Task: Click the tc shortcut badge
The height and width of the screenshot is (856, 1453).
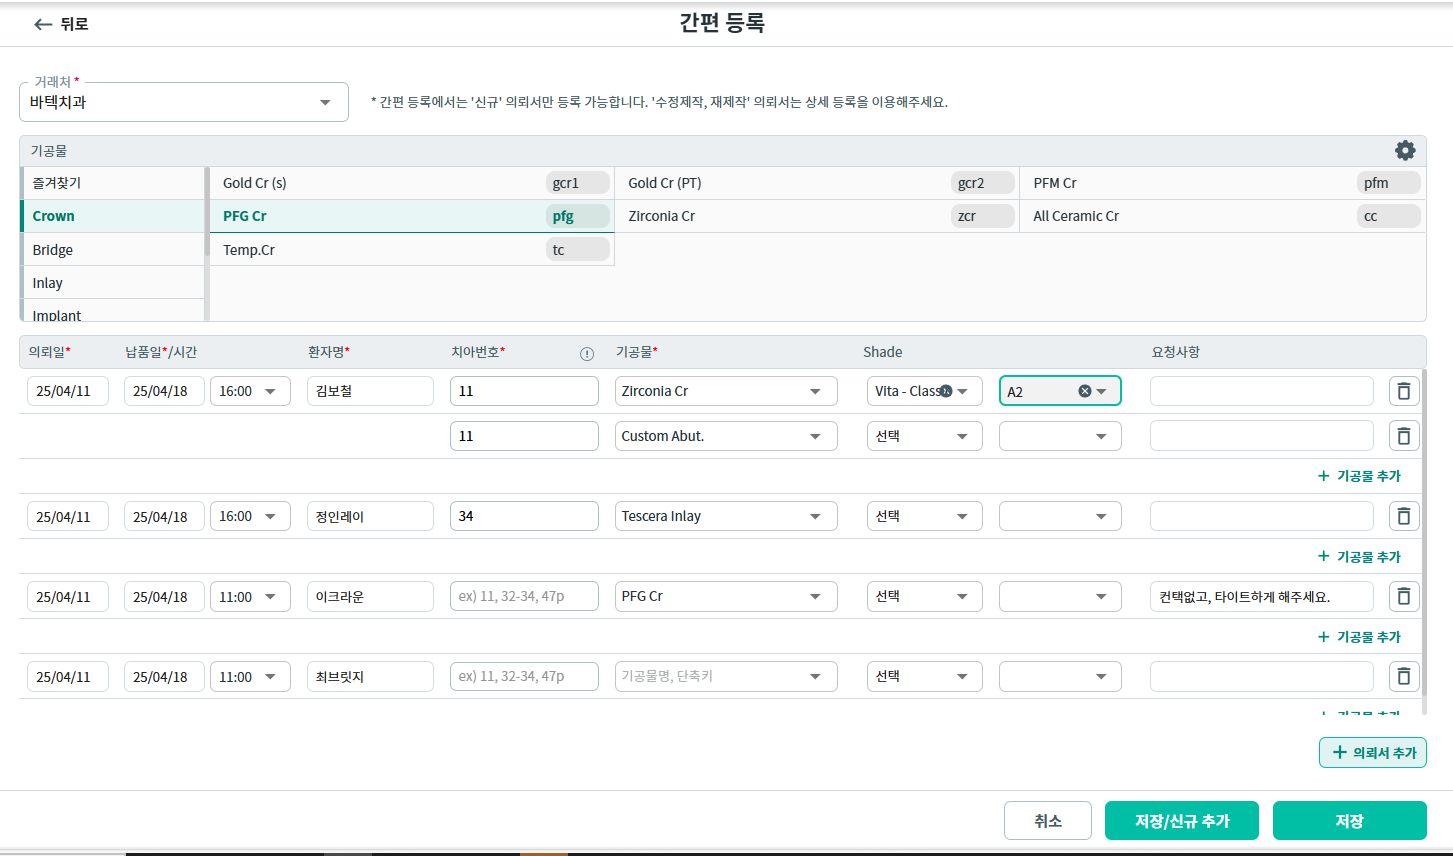Action: pyautogui.click(x=578, y=250)
